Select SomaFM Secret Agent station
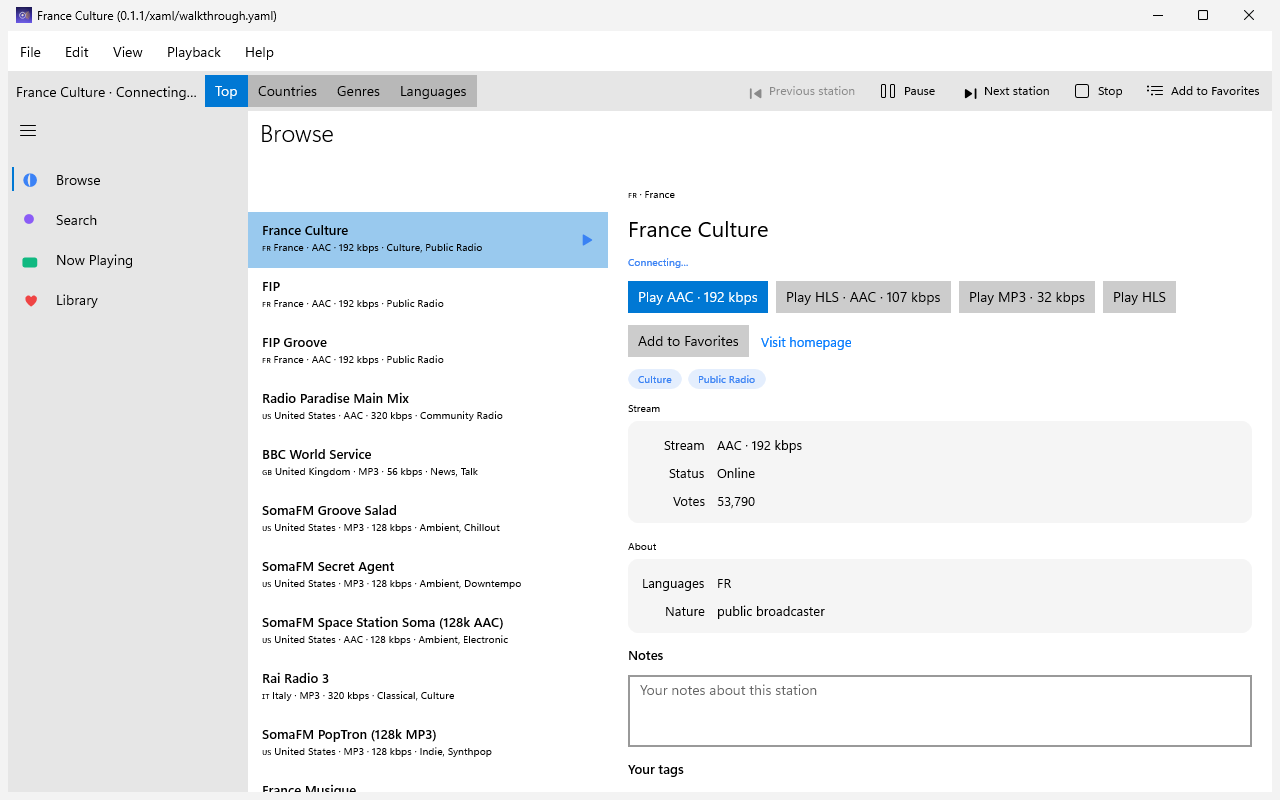This screenshot has width=1280, height=800. tap(428, 576)
